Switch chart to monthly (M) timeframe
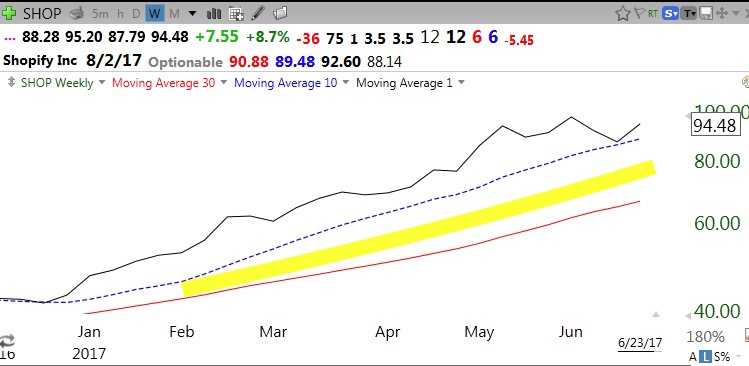Image resolution: width=749 pixels, height=366 pixels. click(x=174, y=13)
